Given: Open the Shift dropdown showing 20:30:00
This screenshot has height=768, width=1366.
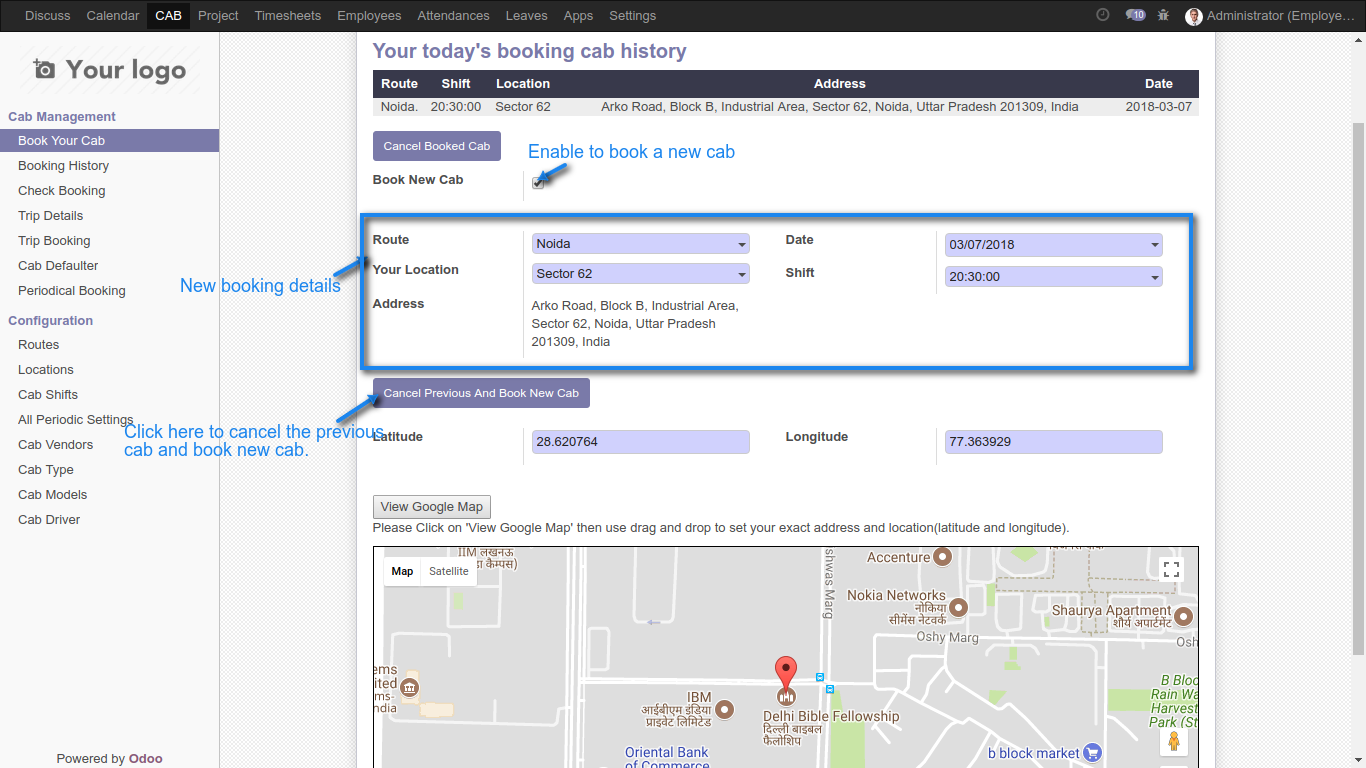Looking at the screenshot, I should click(x=1054, y=276).
